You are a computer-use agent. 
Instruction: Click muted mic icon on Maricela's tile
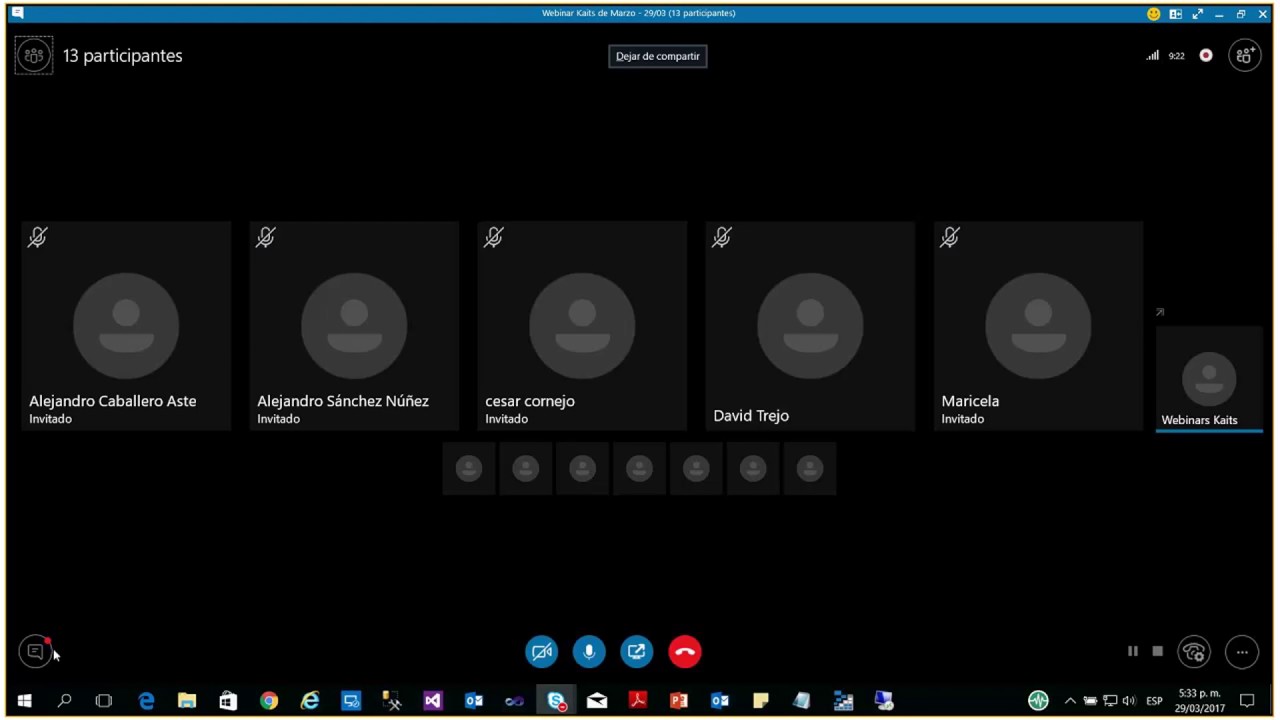[950, 237]
